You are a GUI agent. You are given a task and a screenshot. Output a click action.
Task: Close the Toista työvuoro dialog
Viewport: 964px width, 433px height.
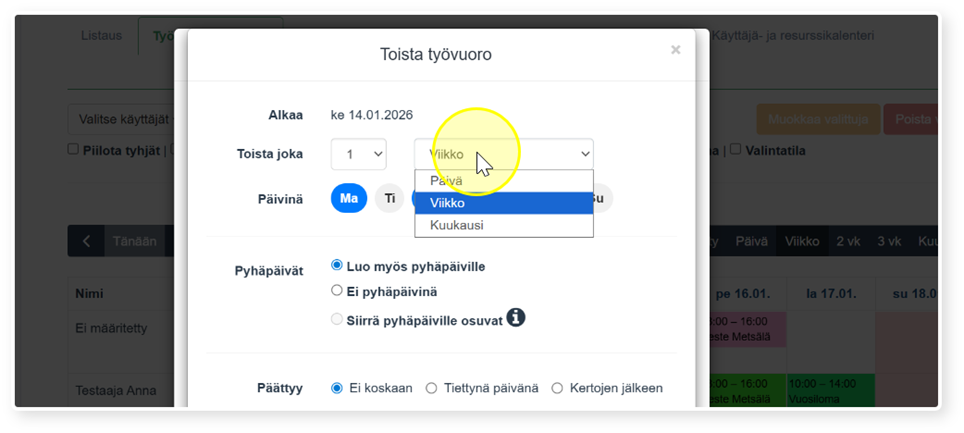coord(675,50)
